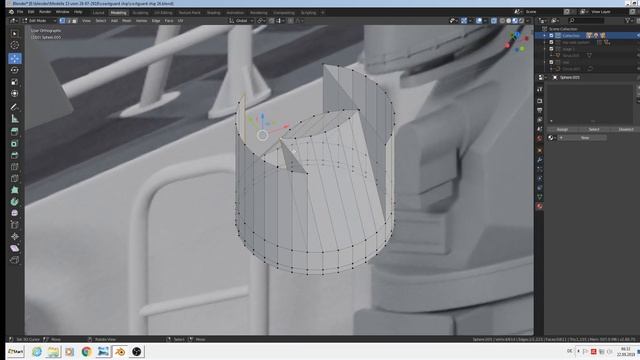The height and width of the screenshot is (360, 640).
Task: Click the Assign material button
Action: click(562, 129)
